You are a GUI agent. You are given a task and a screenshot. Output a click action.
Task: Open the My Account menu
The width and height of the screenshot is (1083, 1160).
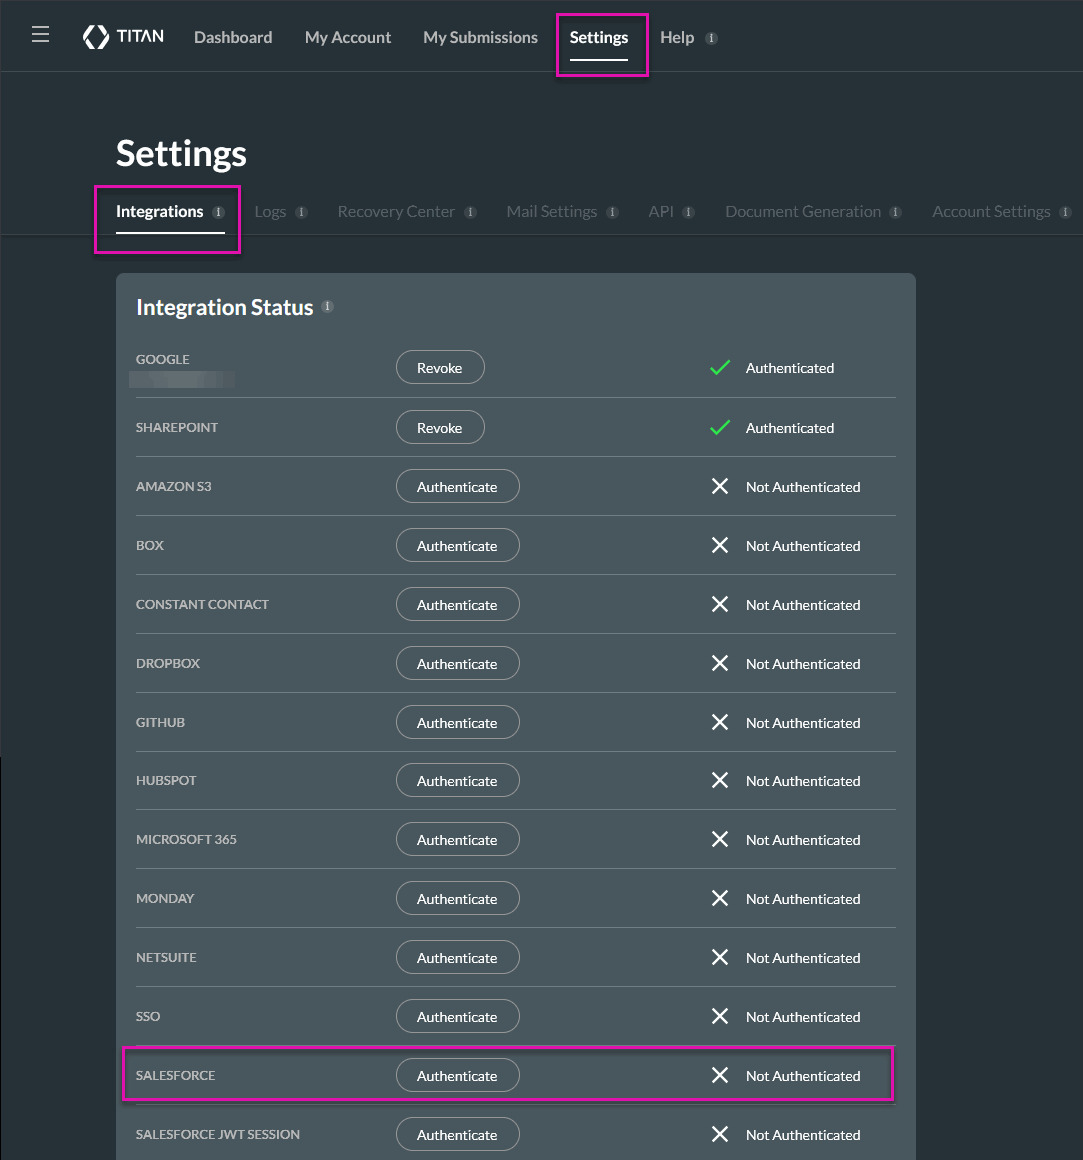click(x=348, y=37)
